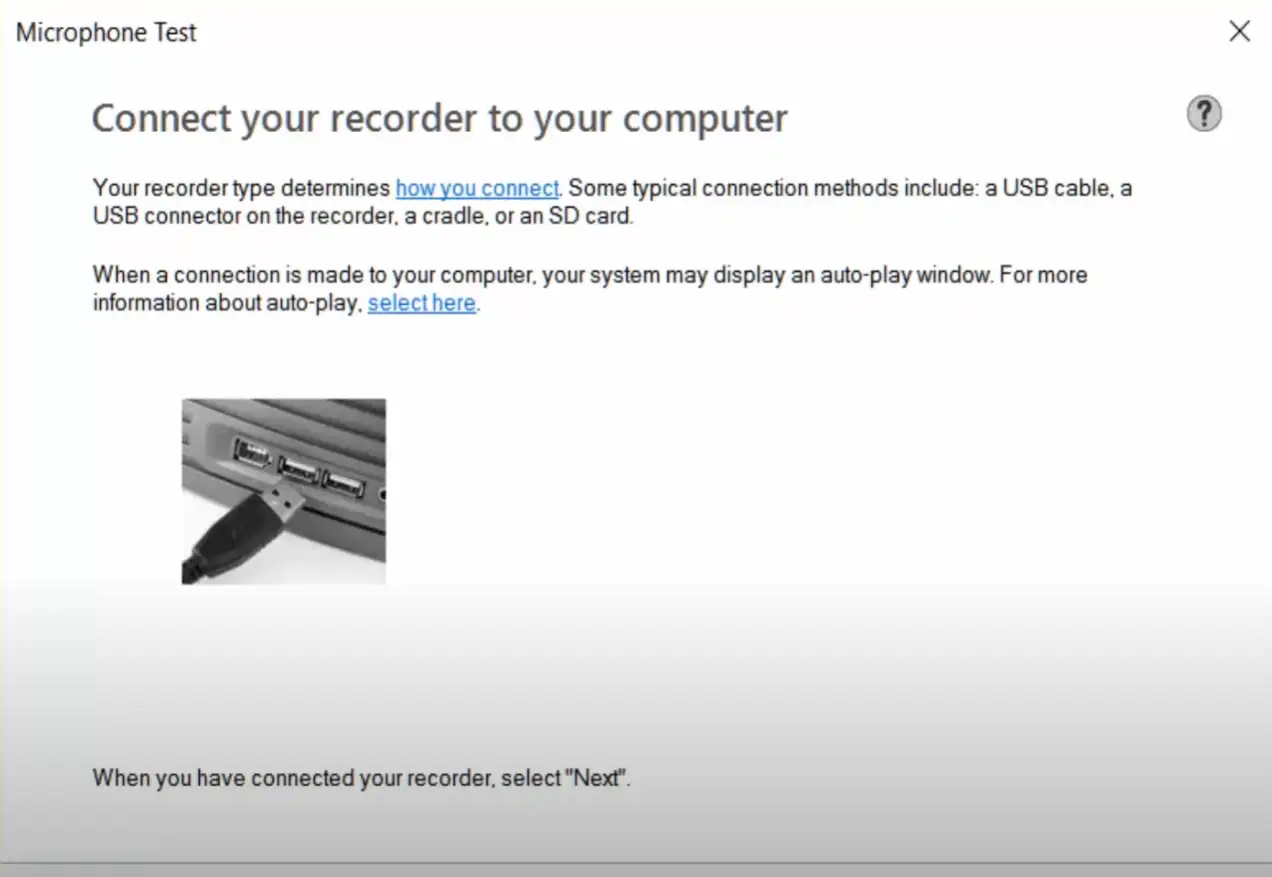Viewport: 1272px width, 877px height.
Task: Click the middle USB port in the photo
Action: [298, 467]
